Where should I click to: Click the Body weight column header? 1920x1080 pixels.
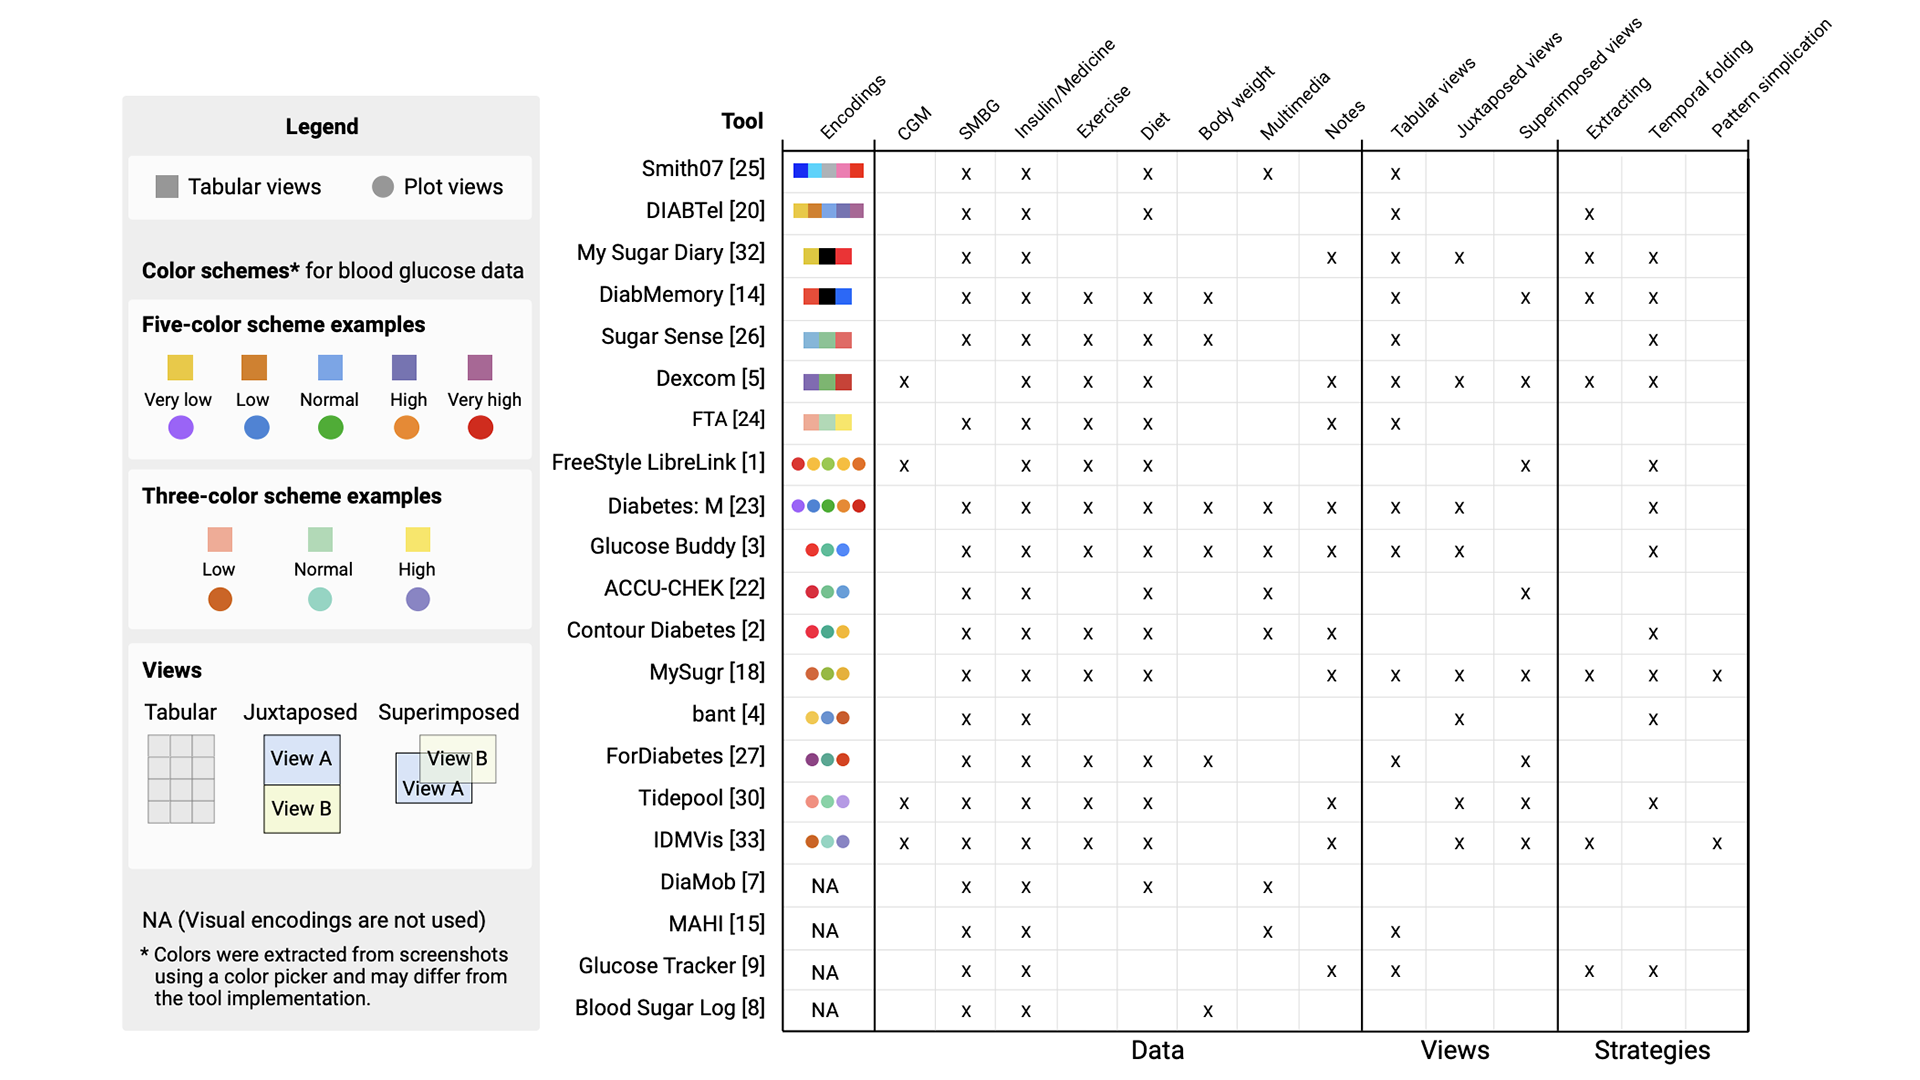1236,102
